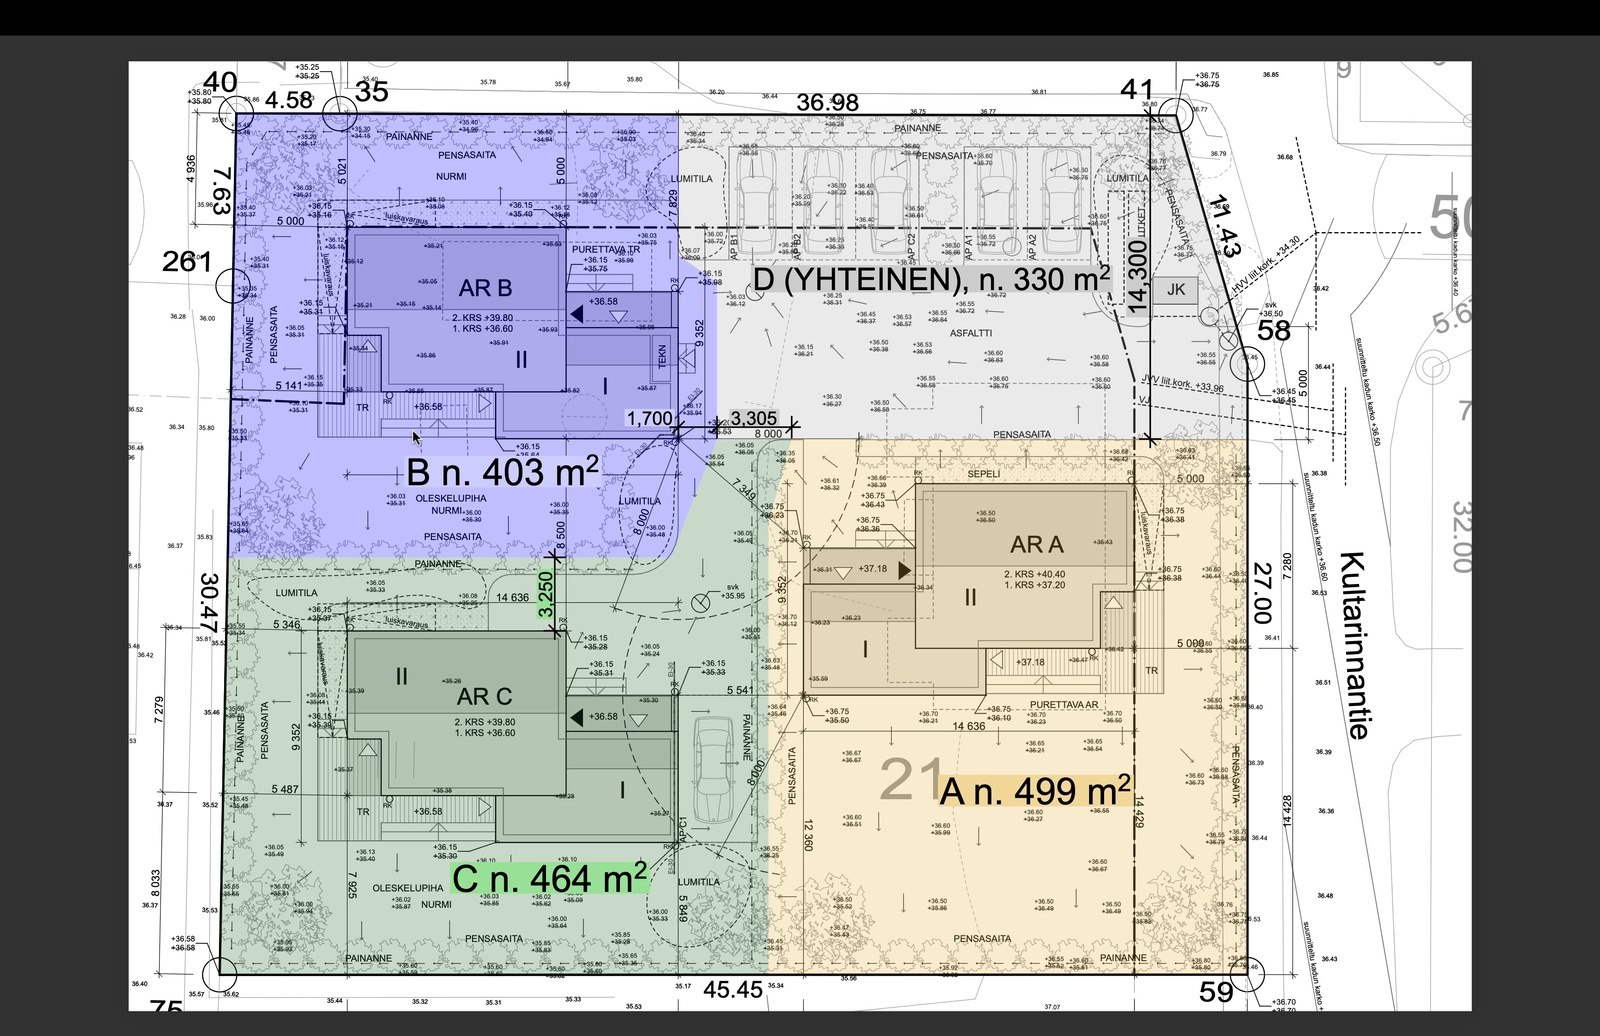Click the dimension '1,700'
Screen dimensions: 1600x1036
pyautogui.click(x=650, y=418)
